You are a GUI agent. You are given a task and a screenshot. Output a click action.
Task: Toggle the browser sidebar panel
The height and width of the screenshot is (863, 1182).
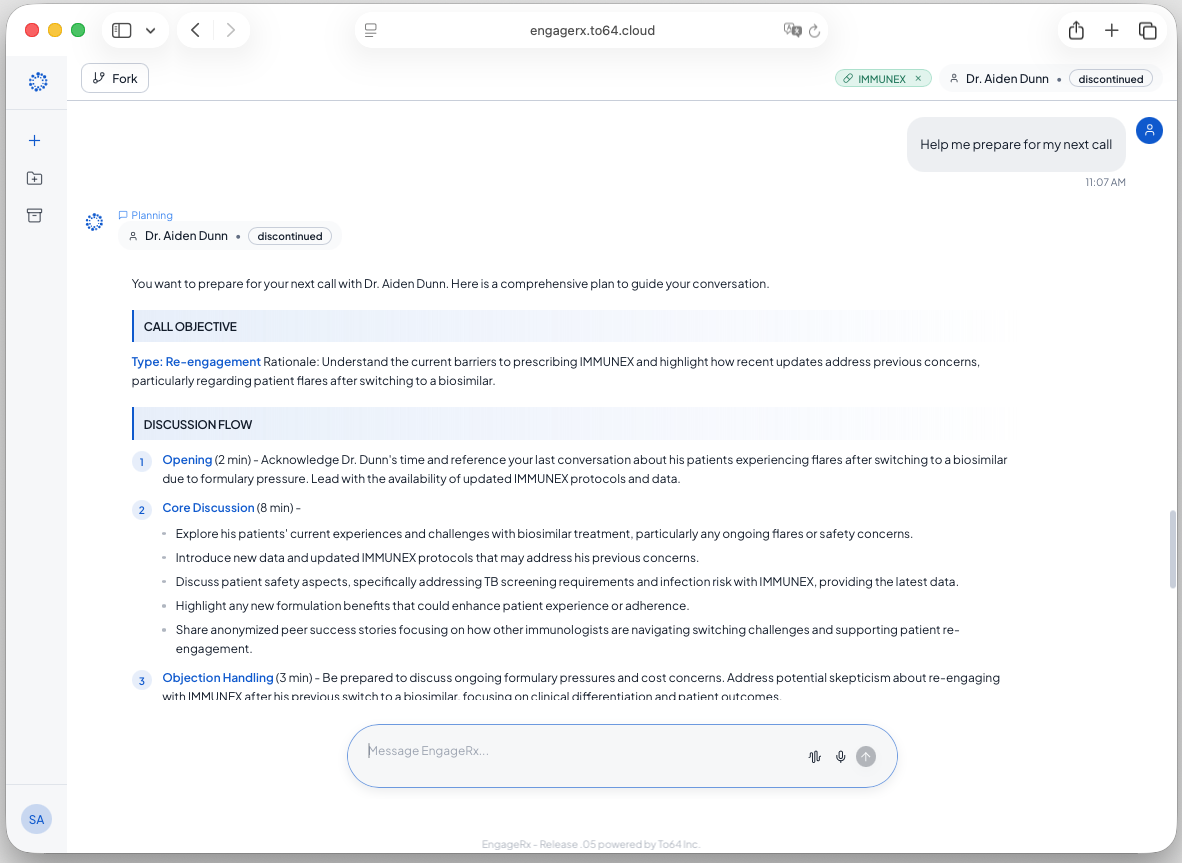point(121,30)
